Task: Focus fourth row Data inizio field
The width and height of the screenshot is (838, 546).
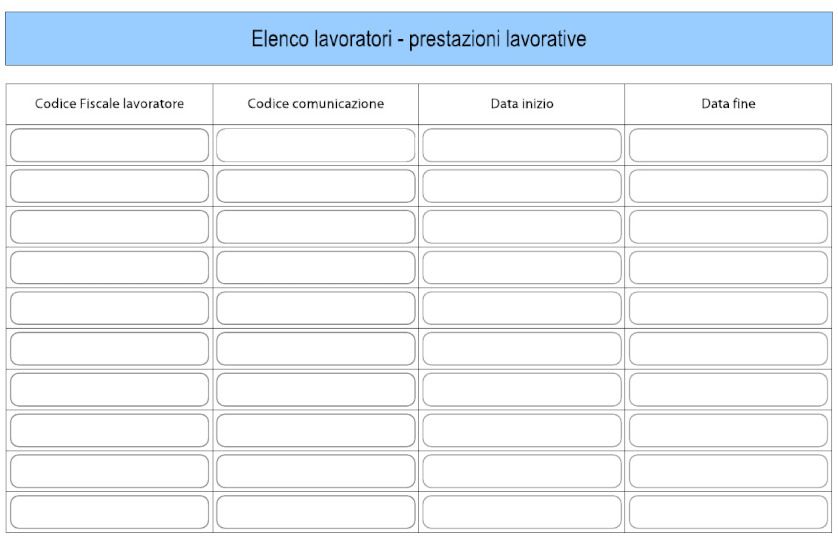Action: click(522, 267)
